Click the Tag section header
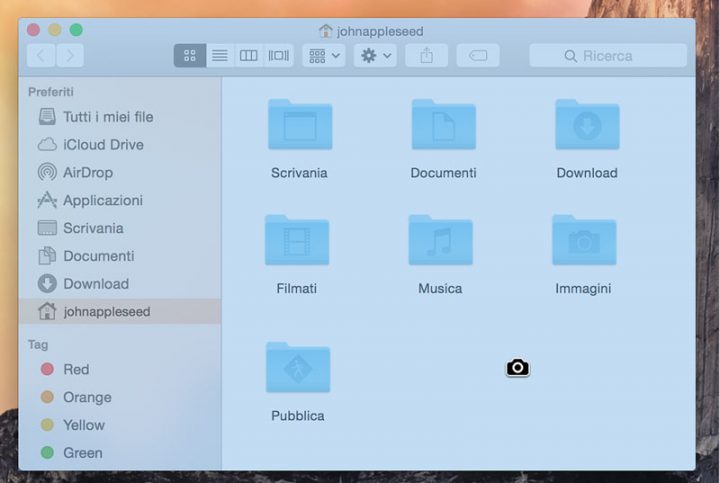Image resolution: width=720 pixels, height=483 pixels. pyautogui.click(x=38, y=344)
